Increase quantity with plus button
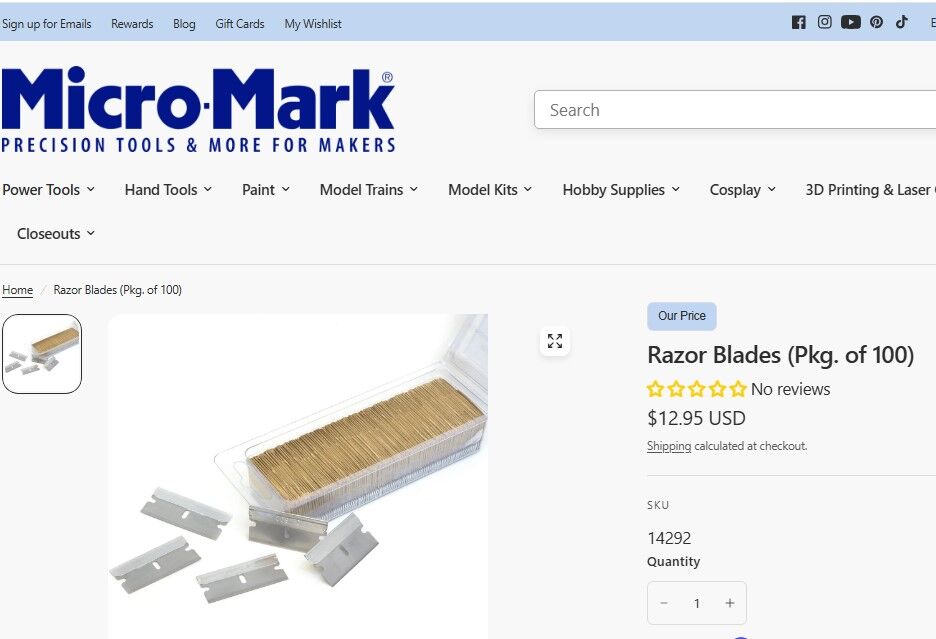This screenshot has width=936, height=639. pos(729,603)
